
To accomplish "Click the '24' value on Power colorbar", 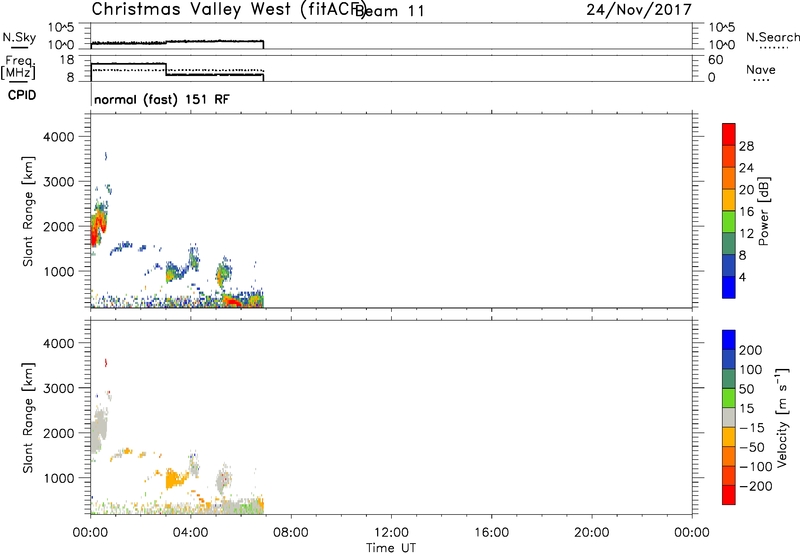I will (x=746, y=168).
